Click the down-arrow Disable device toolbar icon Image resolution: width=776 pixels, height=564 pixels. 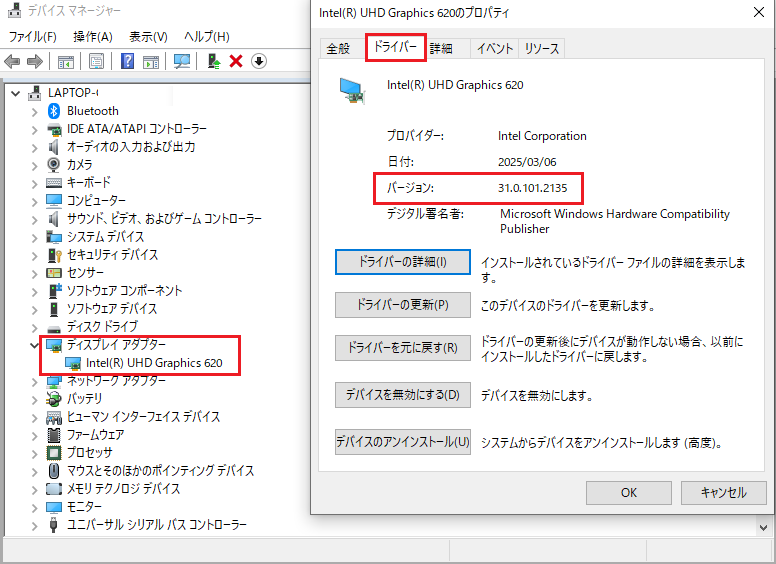(259, 61)
